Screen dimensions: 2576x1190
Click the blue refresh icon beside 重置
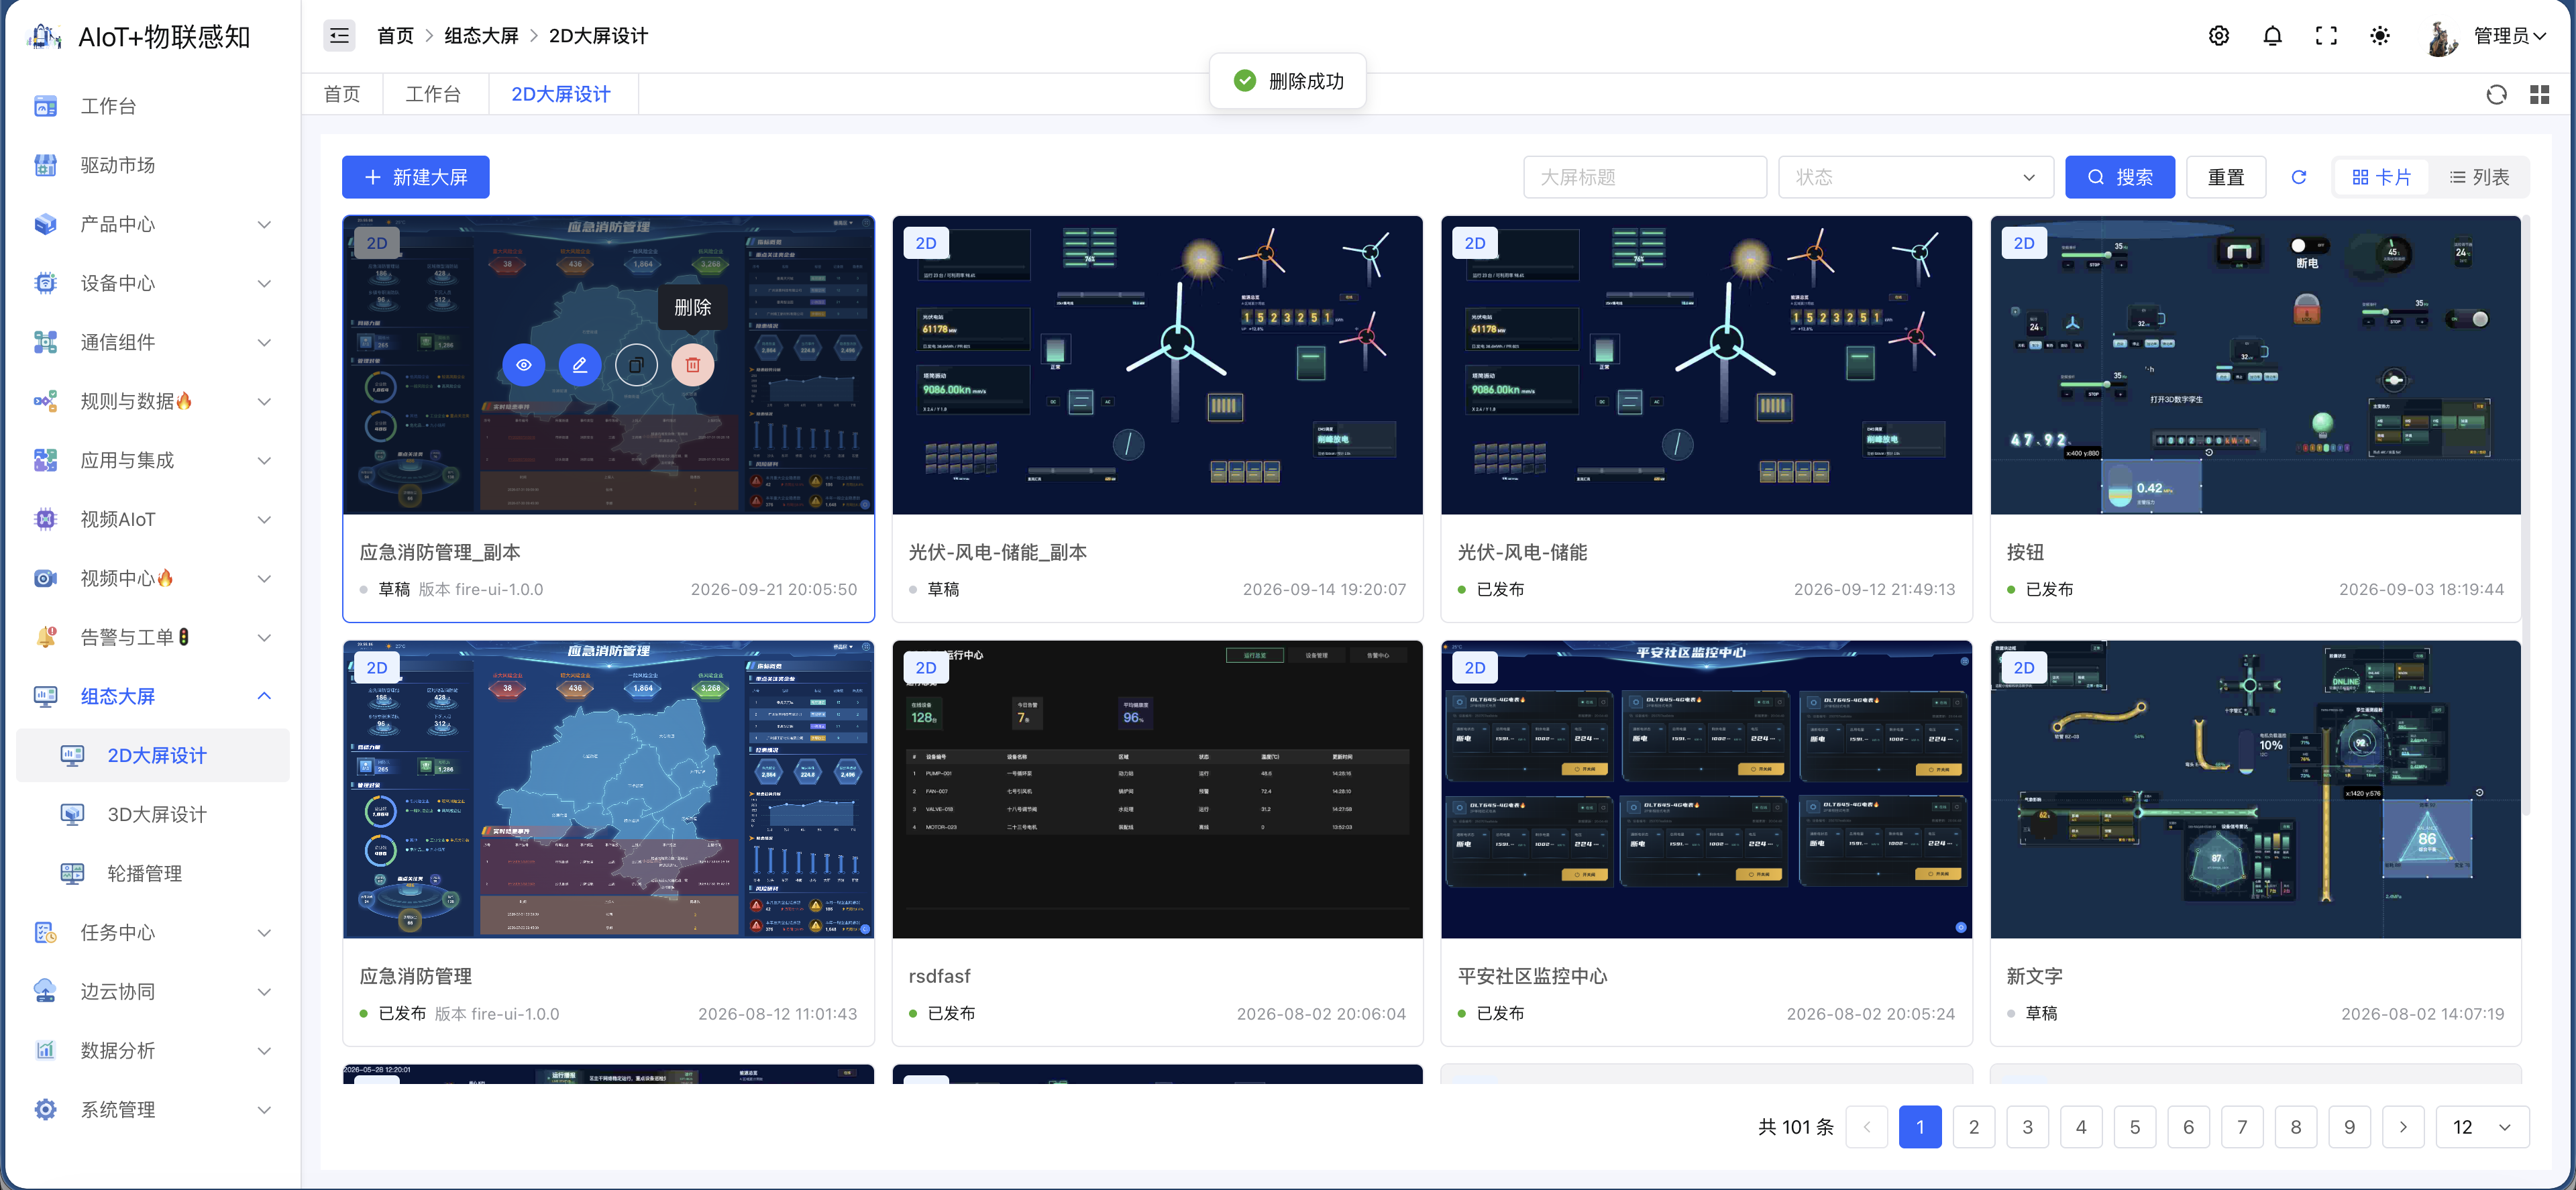tap(2298, 177)
